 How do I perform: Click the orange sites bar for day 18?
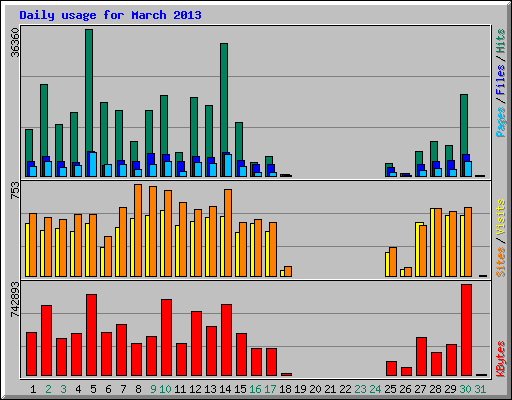click(288, 271)
